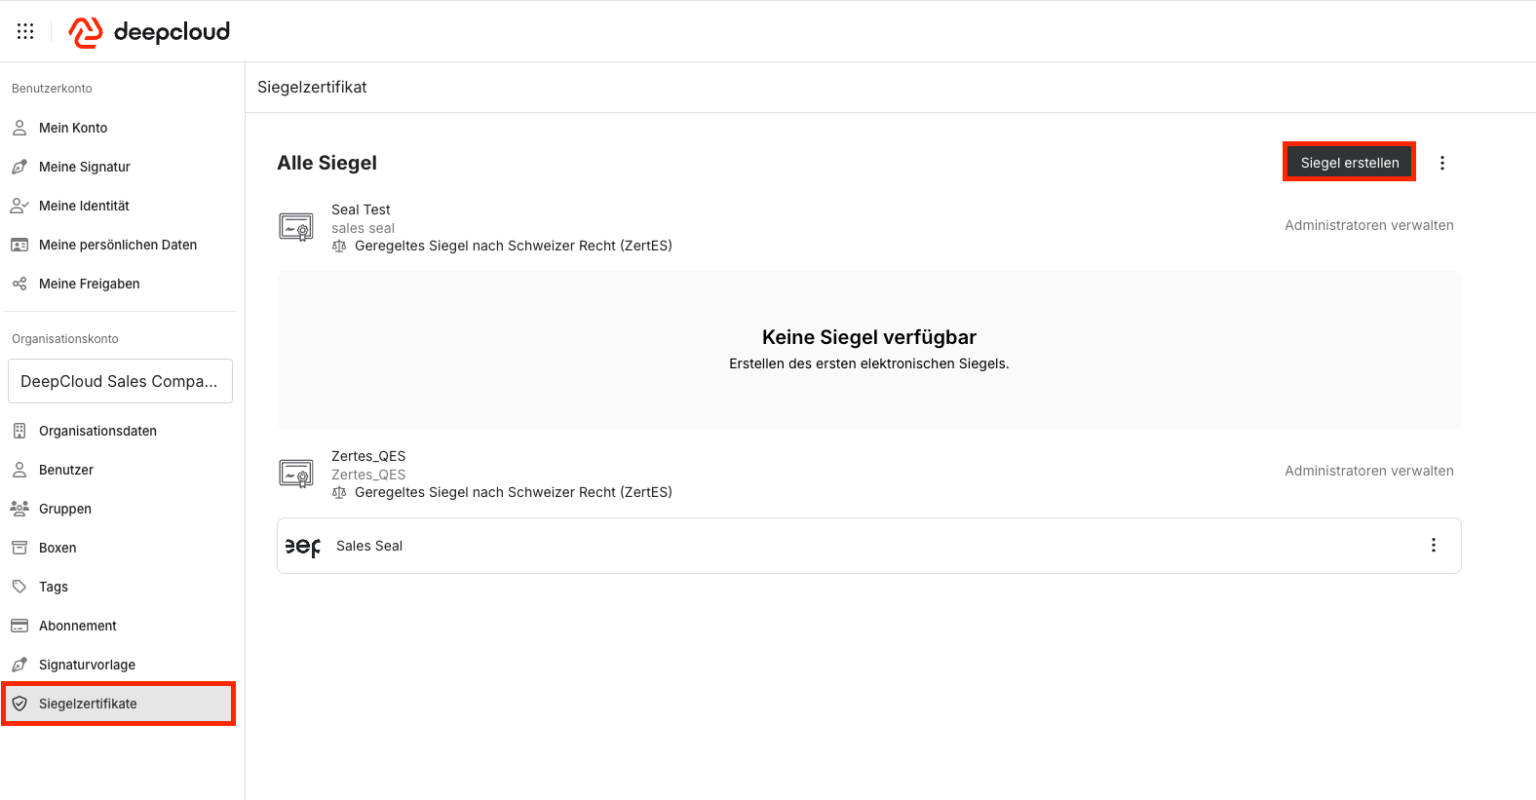The image size is (1536, 800).
Task: Open the Organisationsdaten section
Action: [x=97, y=430]
